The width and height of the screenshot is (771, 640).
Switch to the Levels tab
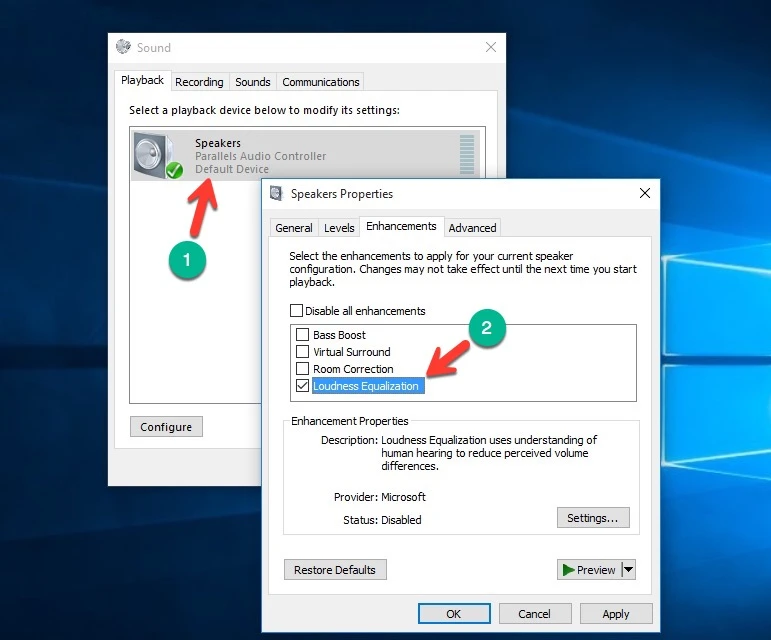point(339,228)
